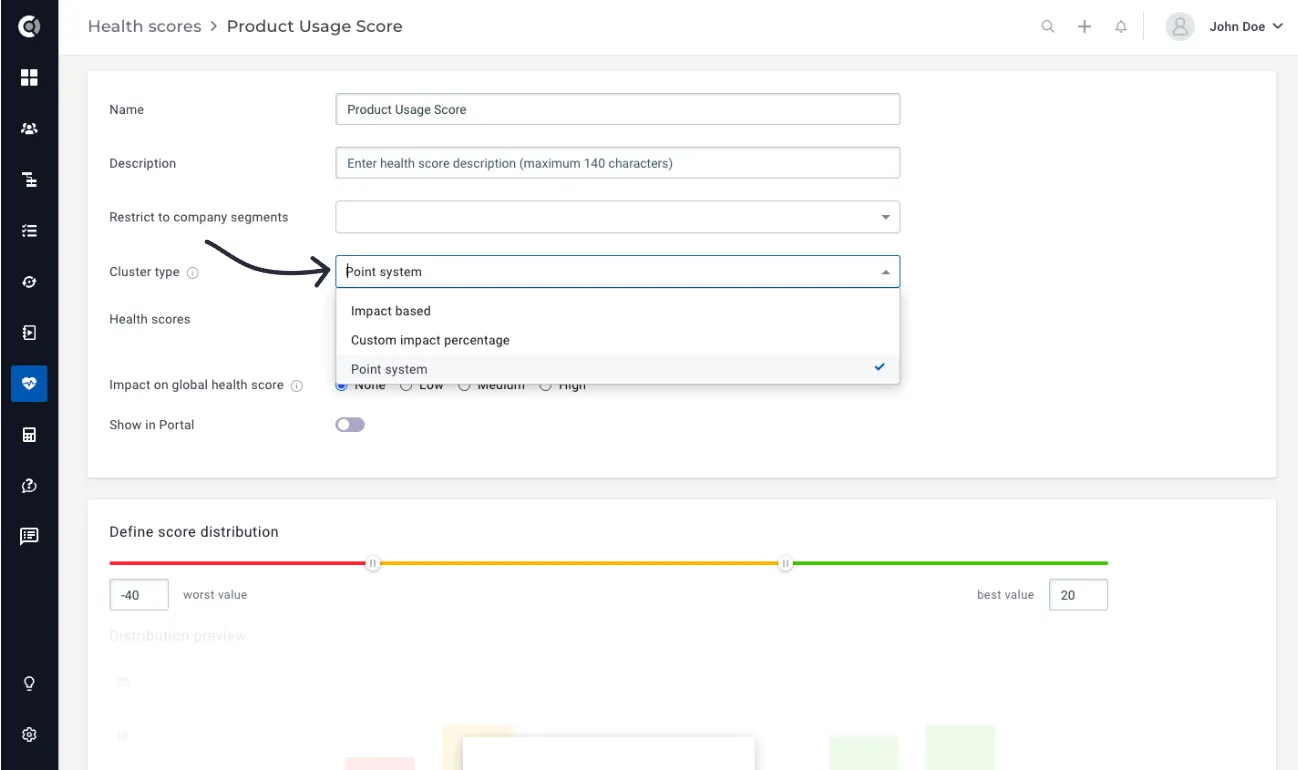This screenshot has width=1298, height=770.
Task: Click the worst value field showing -40
Action: point(139,595)
